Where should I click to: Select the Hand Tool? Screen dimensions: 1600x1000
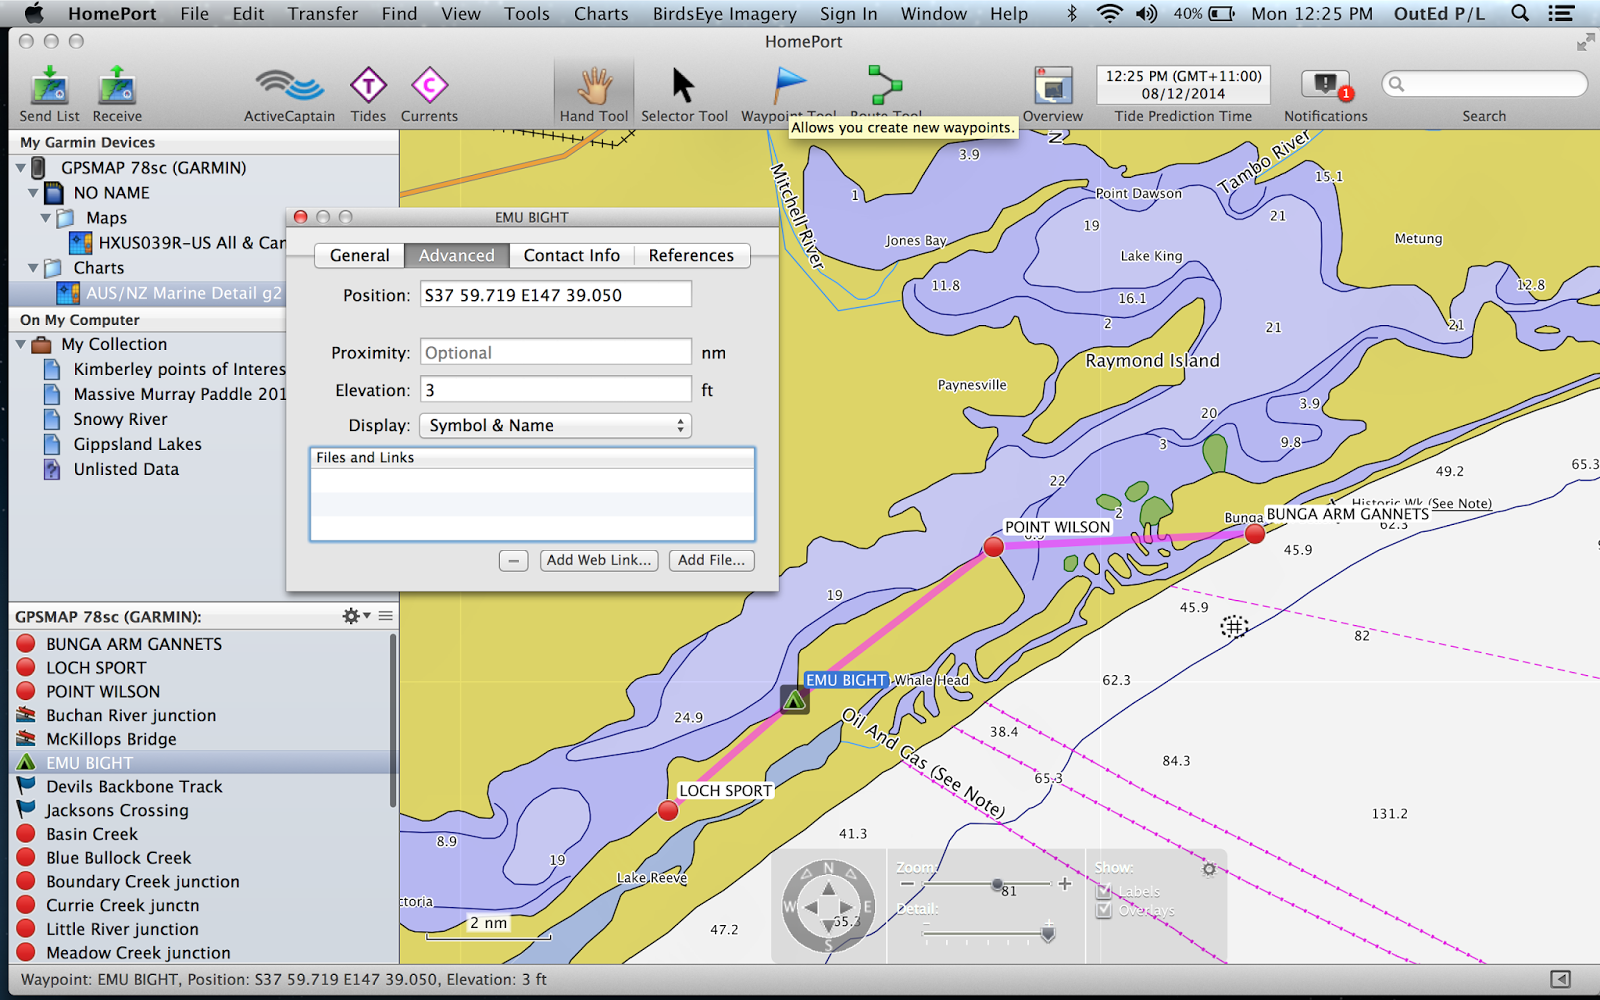593,90
